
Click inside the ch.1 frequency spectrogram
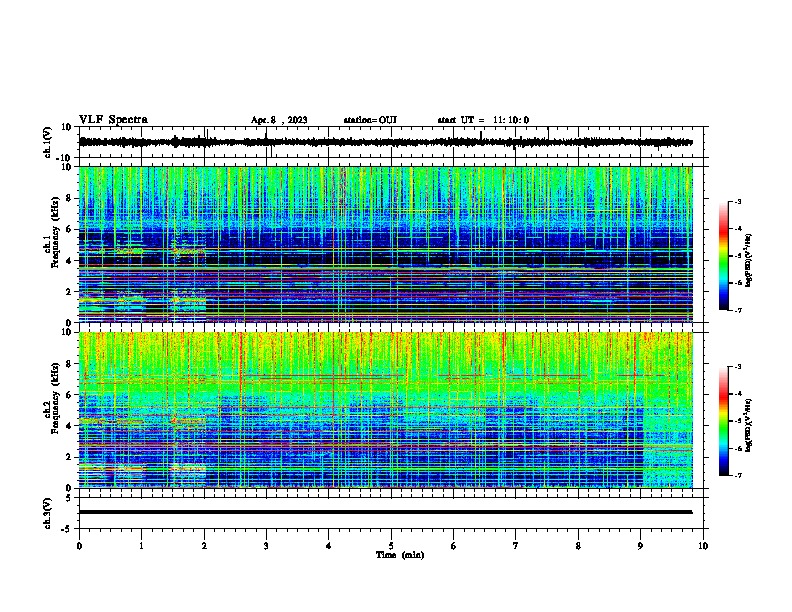click(386, 244)
